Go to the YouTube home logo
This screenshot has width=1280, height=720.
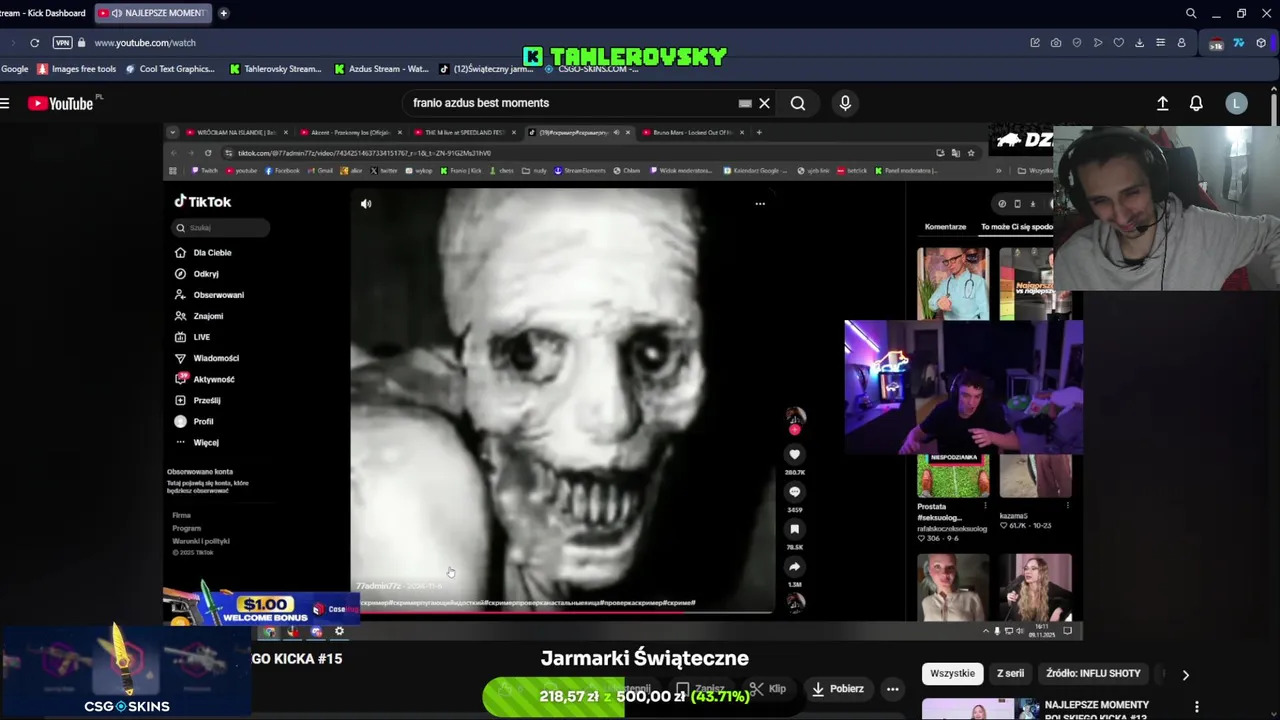click(x=60, y=103)
